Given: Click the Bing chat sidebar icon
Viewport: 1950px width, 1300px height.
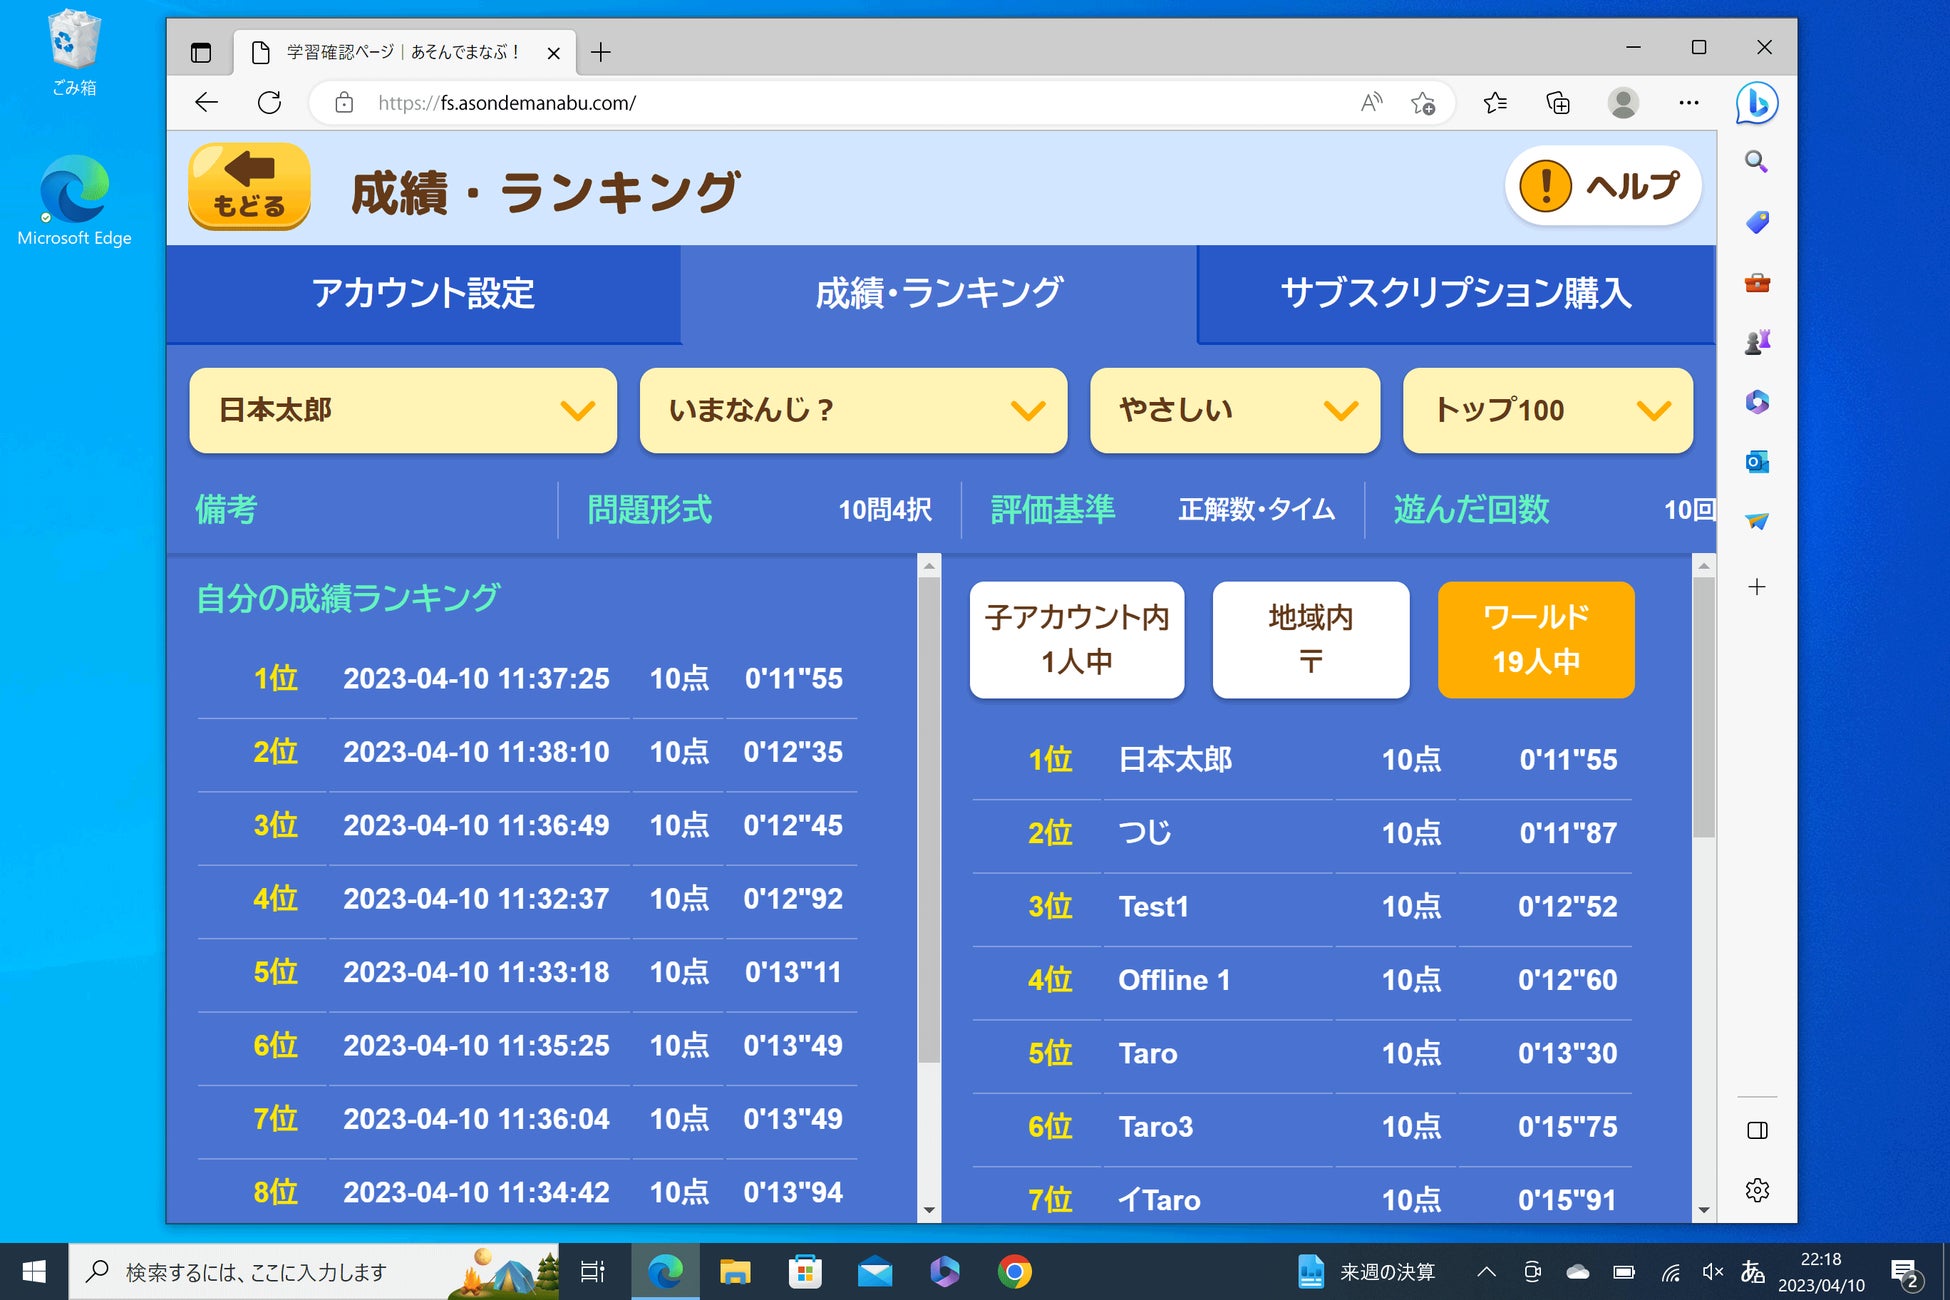Looking at the screenshot, I should [x=1756, y=103].
